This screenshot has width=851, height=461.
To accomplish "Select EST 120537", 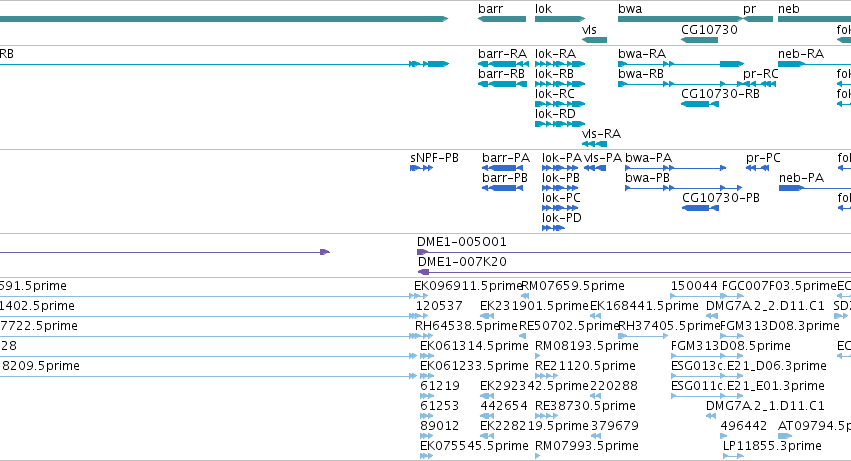I will (x=422, y=317).
